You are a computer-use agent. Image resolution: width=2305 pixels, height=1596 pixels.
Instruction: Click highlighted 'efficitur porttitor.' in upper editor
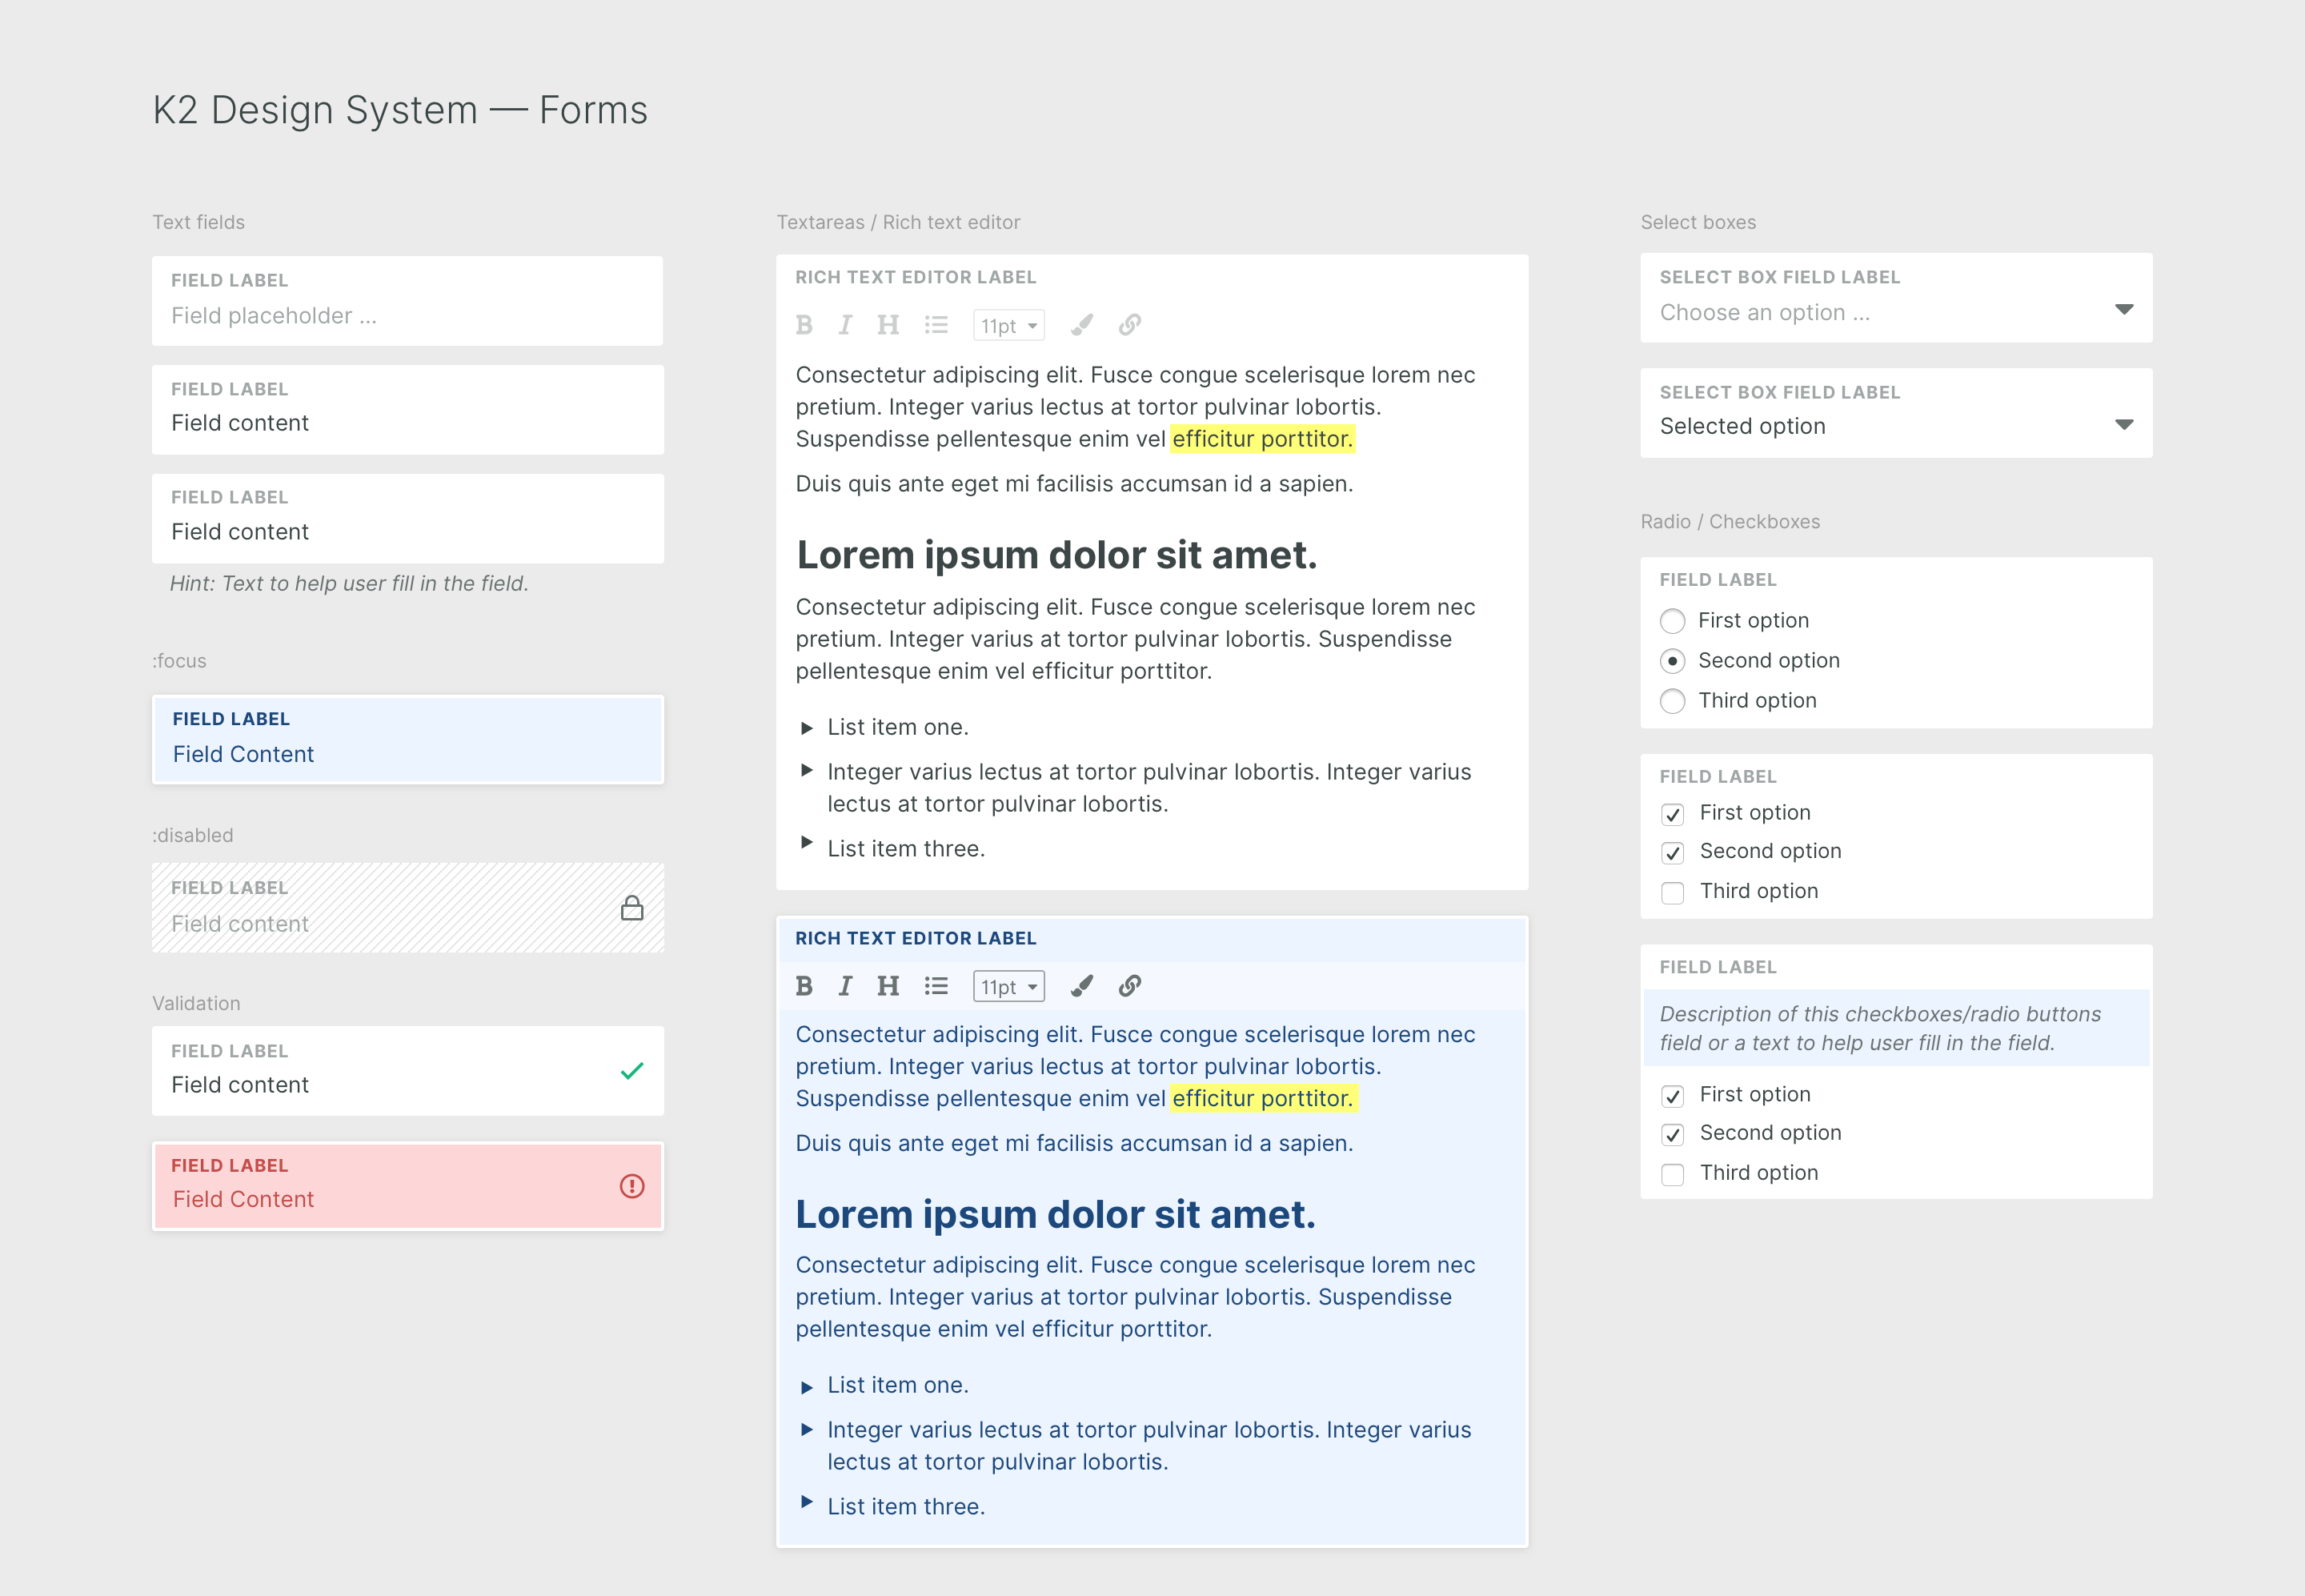[x=1262, y=439]
